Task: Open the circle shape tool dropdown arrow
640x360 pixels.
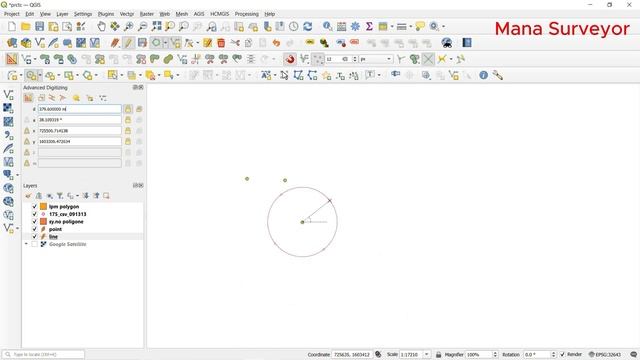Action: [165, 43]
